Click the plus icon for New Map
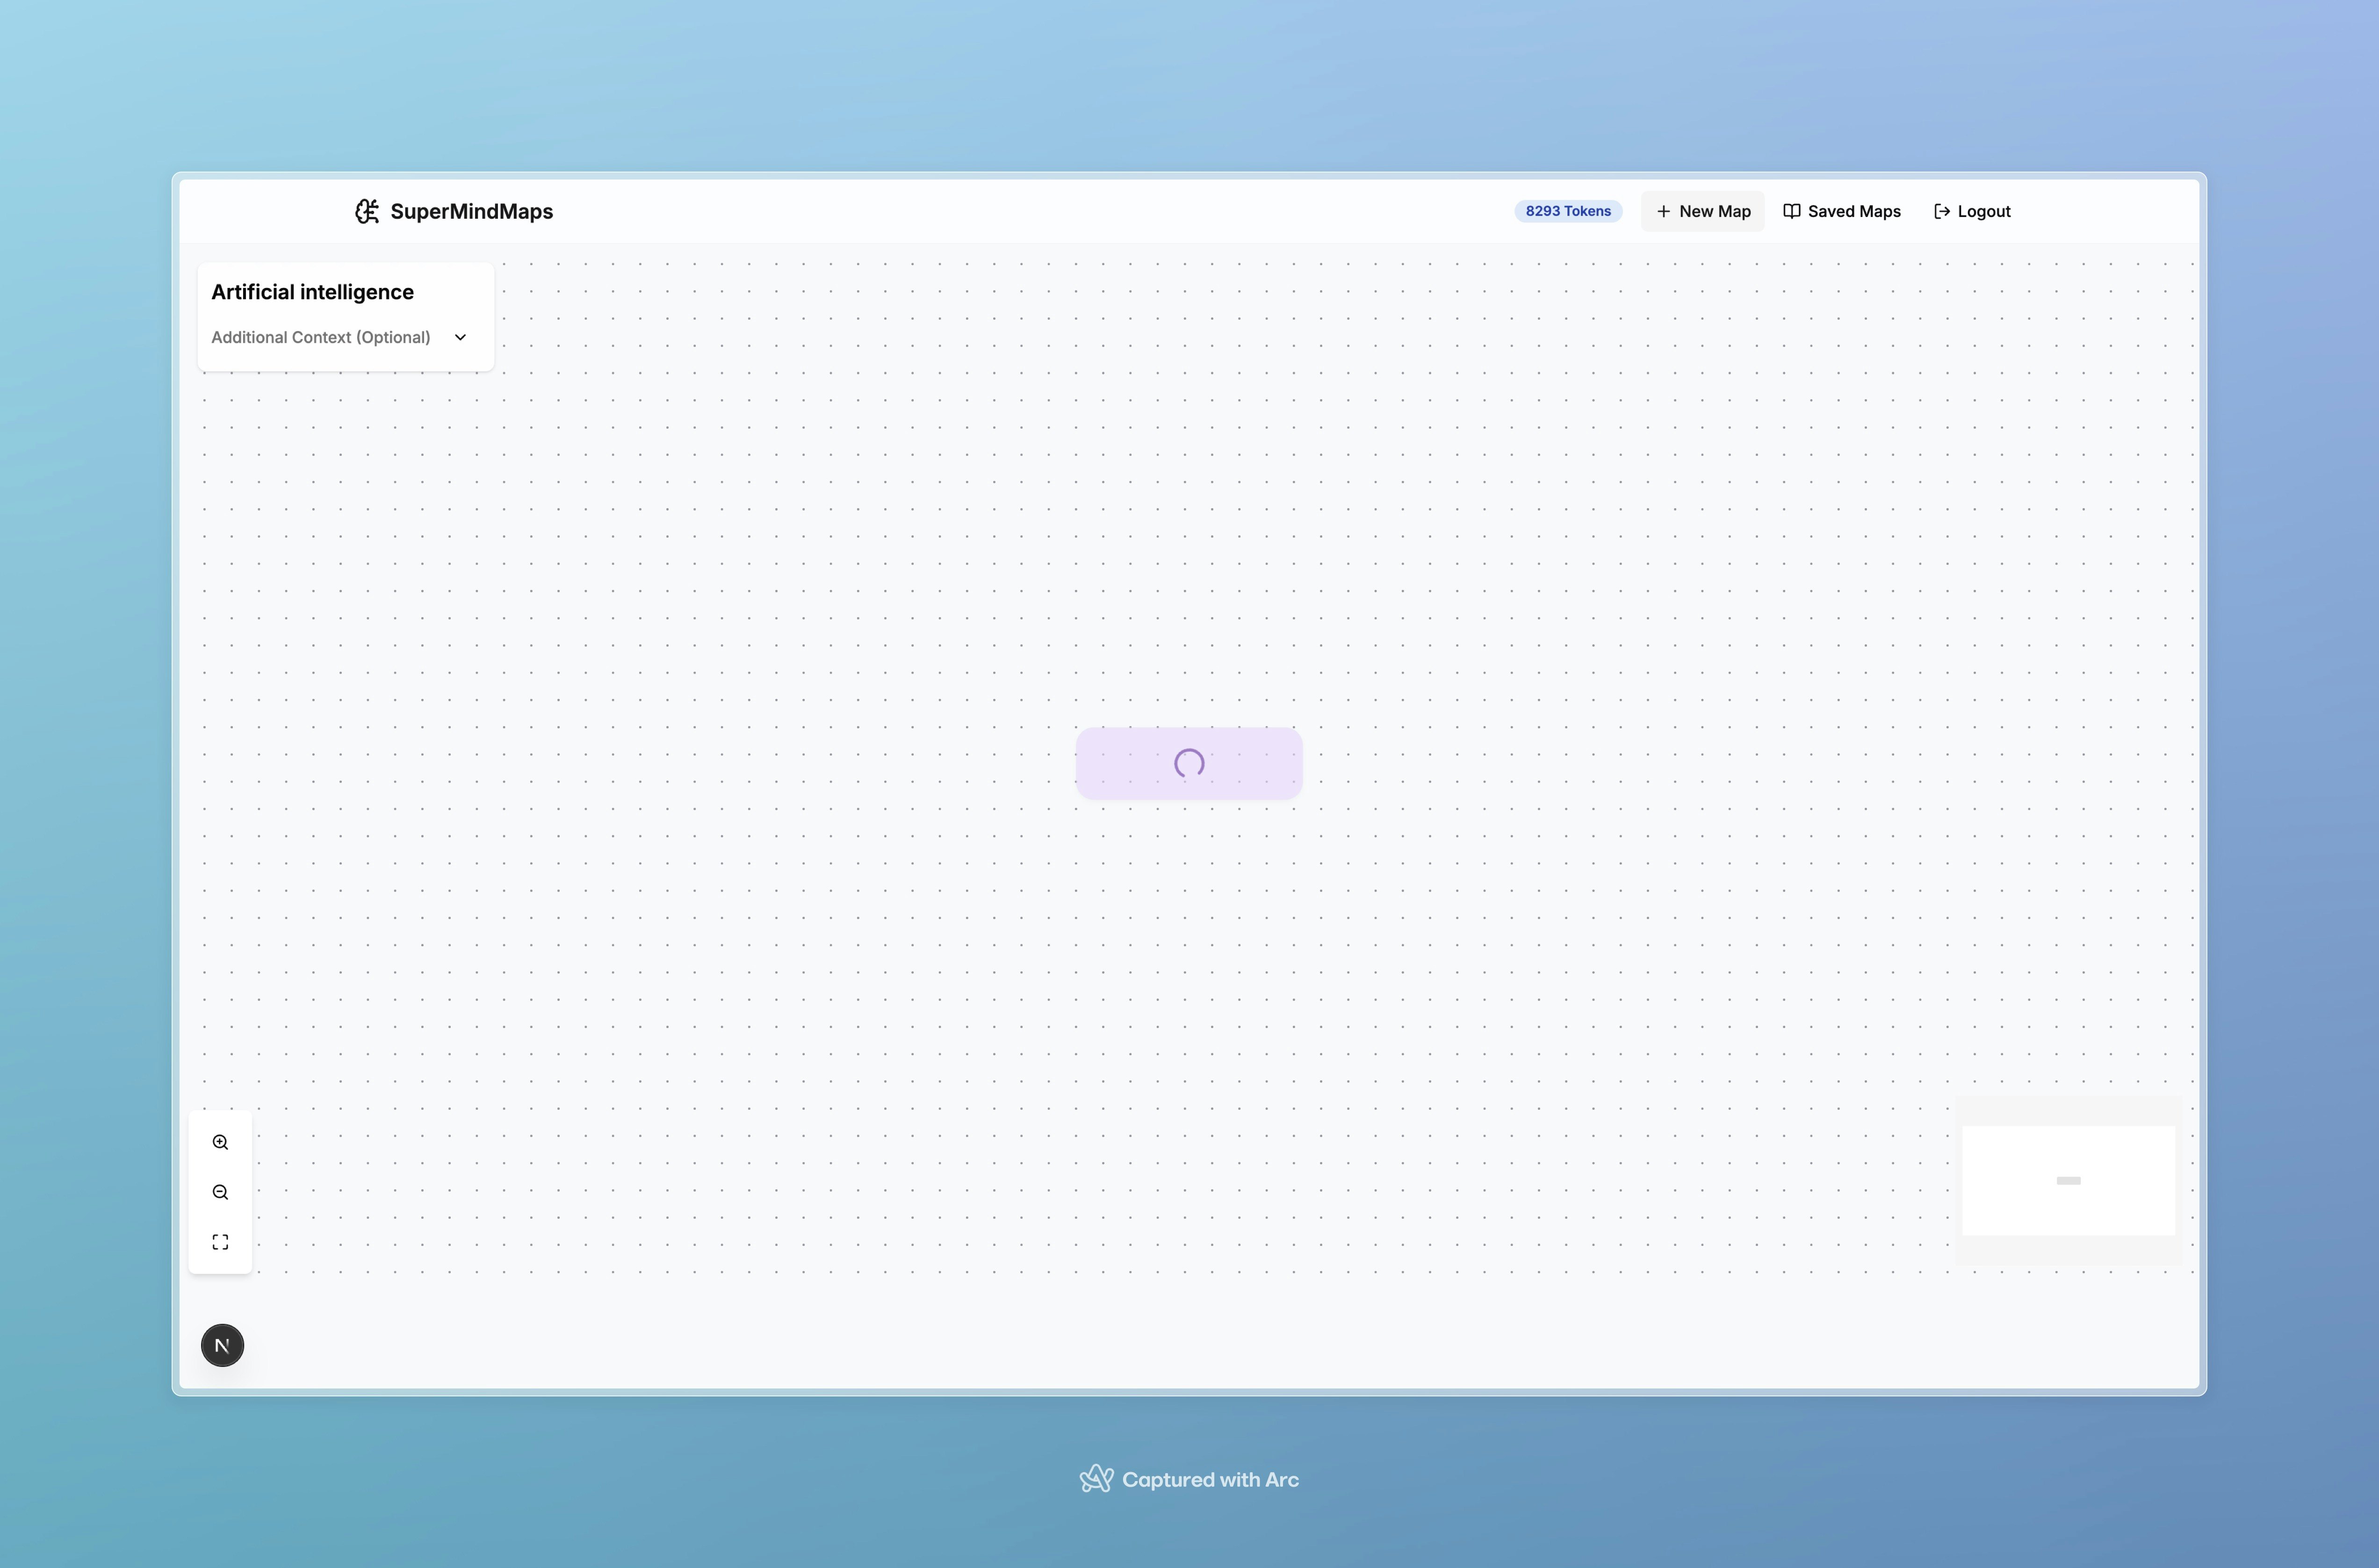The width and height of the screenshot is (2379, 1568). (1663, 211)
